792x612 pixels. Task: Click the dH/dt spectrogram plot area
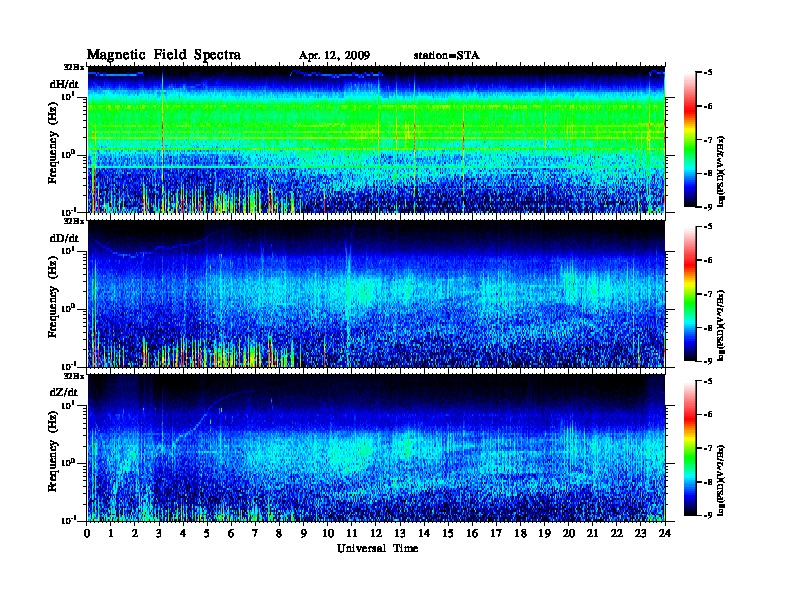click(376, 139)
